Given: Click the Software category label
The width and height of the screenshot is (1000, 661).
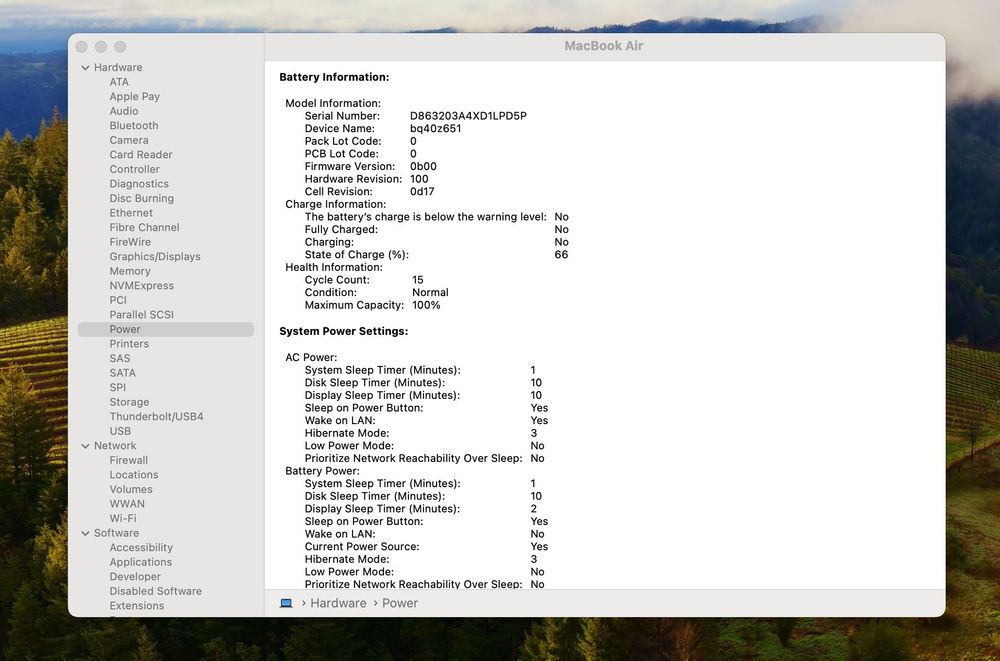Looking at the screenshot, I should click(x=116, y=533).
